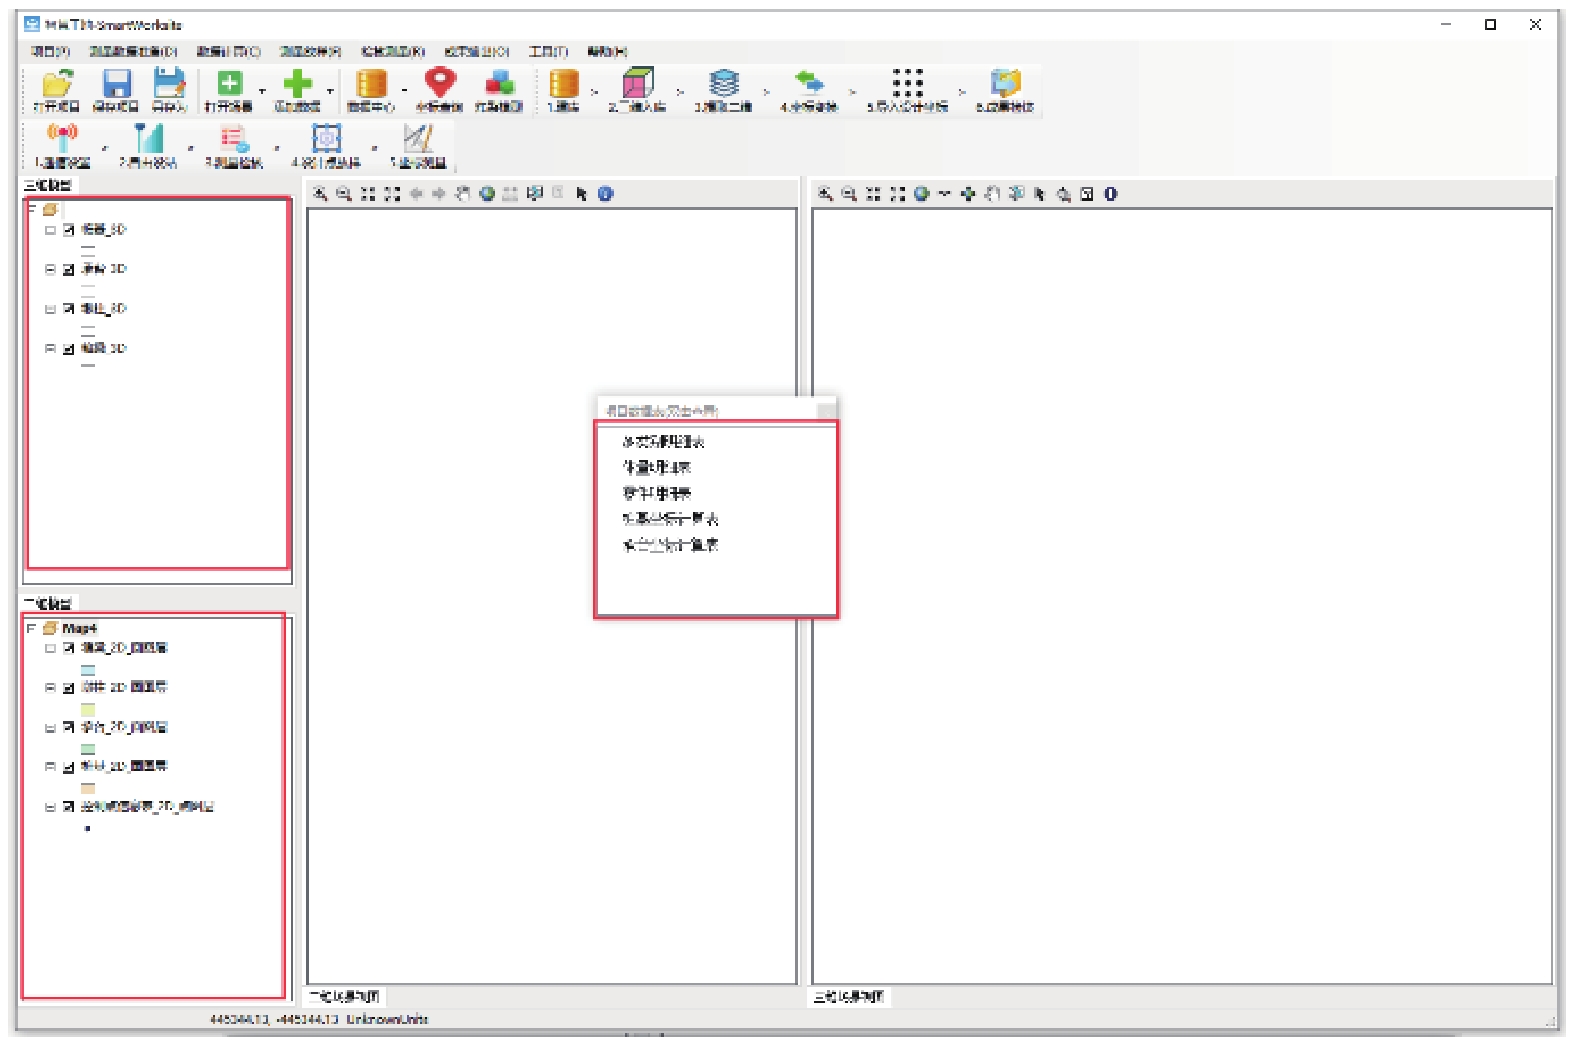Image resolution: width=1575 pixels, height=1049 pixels.
Task: Close the small popup list dialog
Action: [x=826, y=410]
